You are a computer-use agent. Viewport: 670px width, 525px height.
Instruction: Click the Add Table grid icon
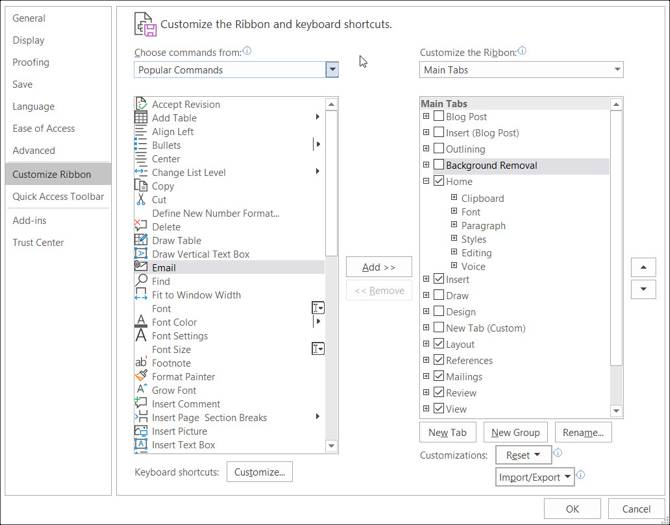pyautogui.click(x=141, y=117)
